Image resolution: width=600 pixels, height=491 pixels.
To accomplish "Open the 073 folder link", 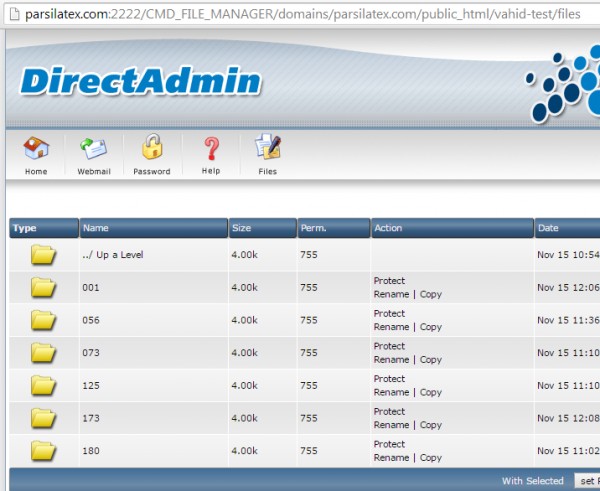I will pyautogui.click(x=91, y=353).
